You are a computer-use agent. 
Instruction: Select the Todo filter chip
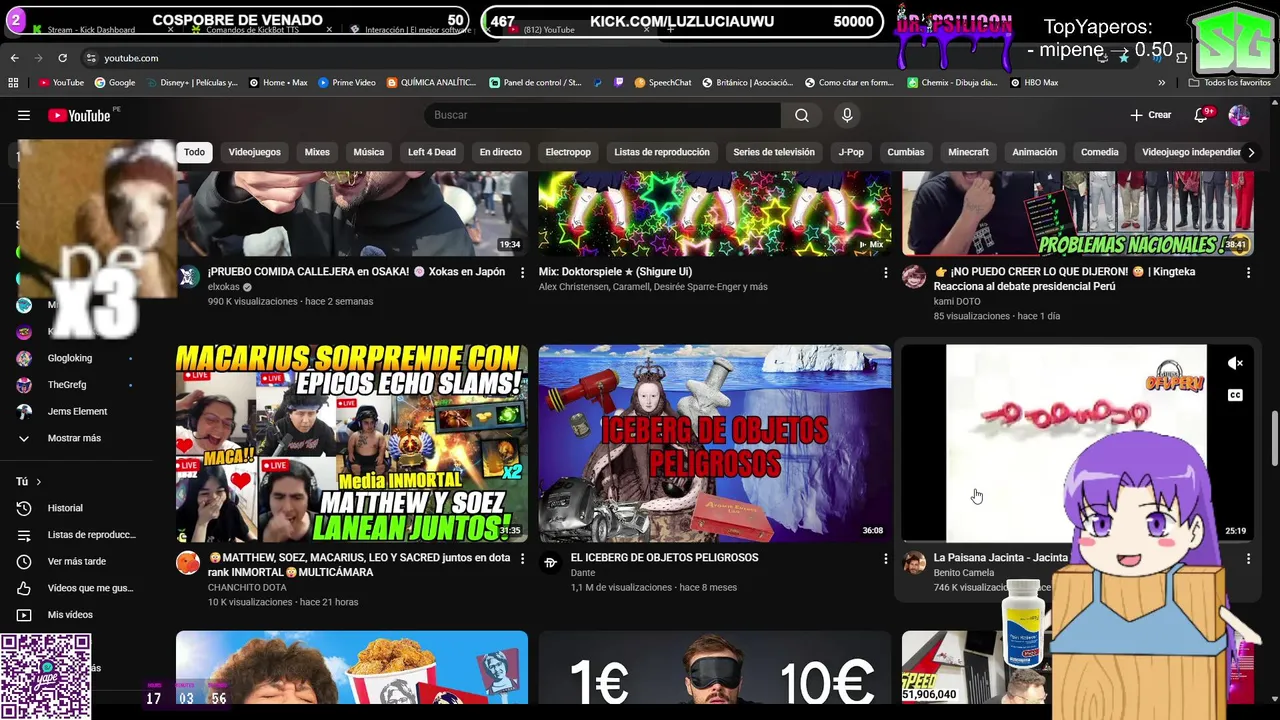194,152
